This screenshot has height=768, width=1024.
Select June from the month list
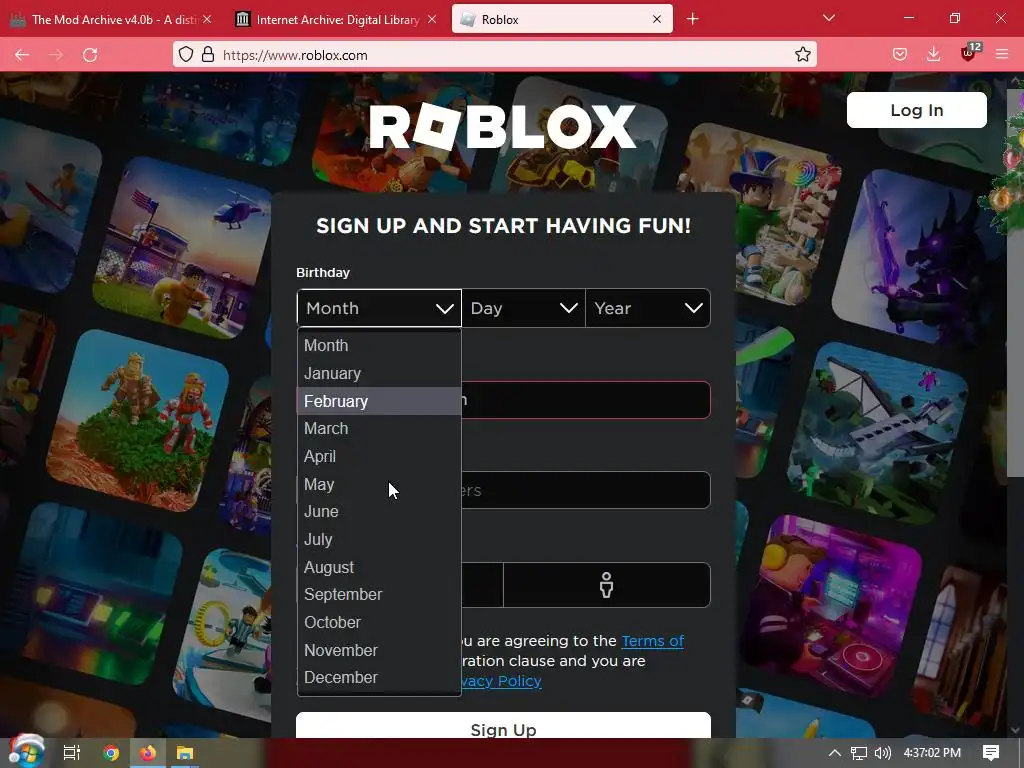[x=379, y=511]
